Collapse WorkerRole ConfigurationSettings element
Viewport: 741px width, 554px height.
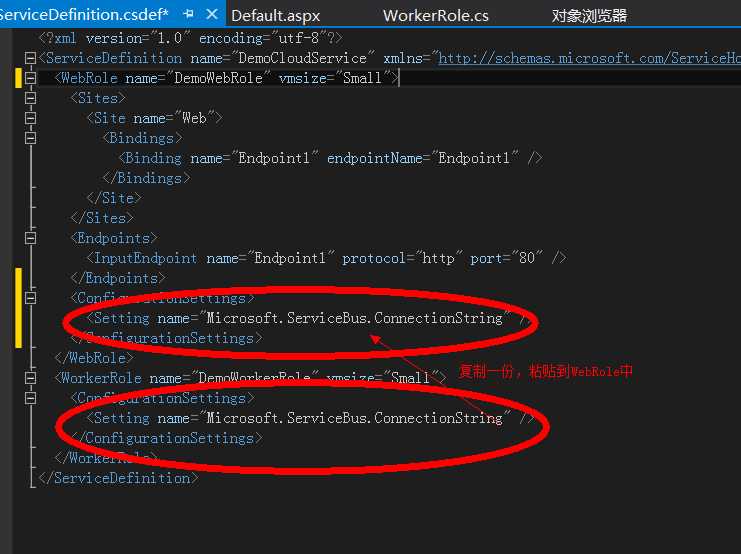pos(30,398)
